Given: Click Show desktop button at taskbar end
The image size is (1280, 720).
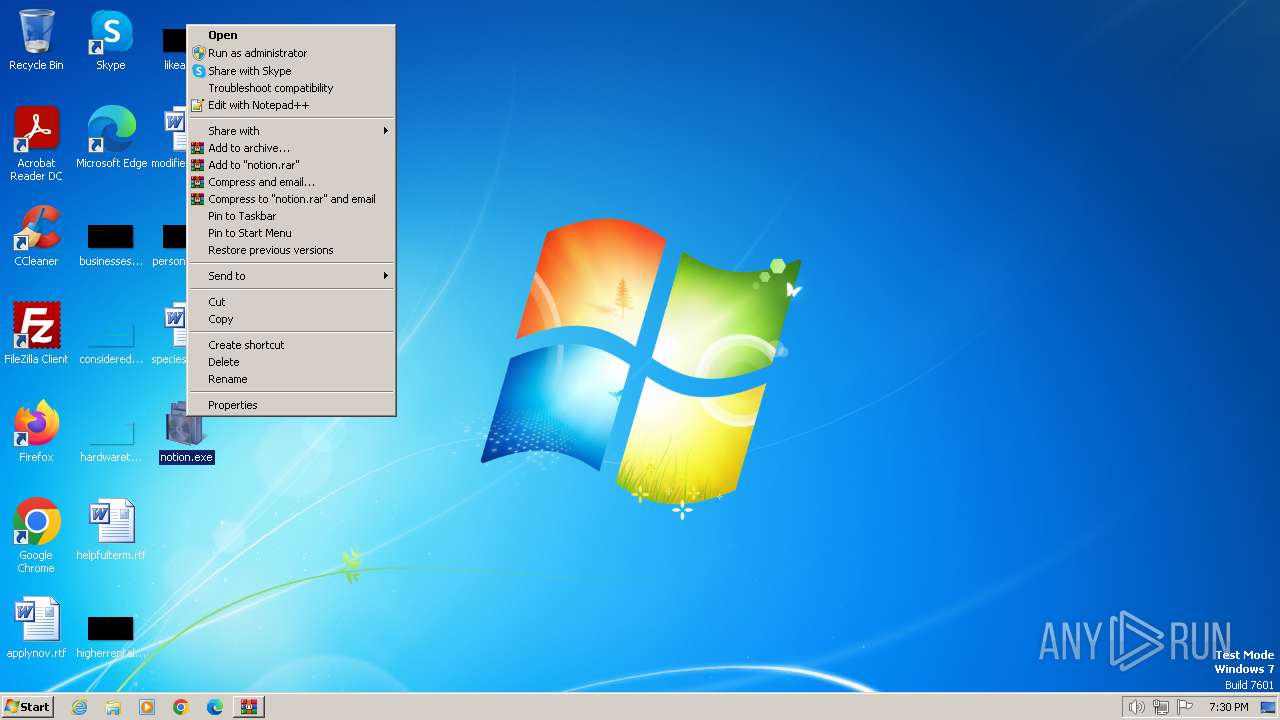Looking at the screenshot, I should pyautogui.click(x=1269, y=707).
